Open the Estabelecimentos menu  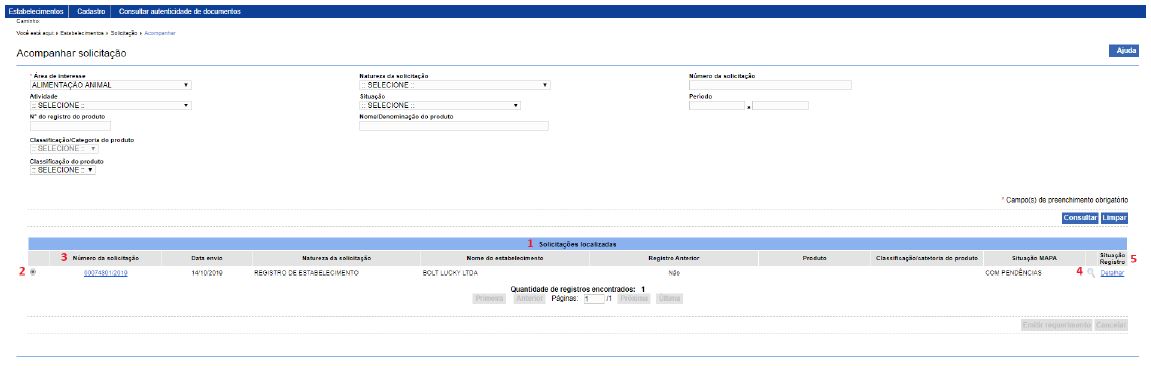pyautogui.click(x=36, y=12)
